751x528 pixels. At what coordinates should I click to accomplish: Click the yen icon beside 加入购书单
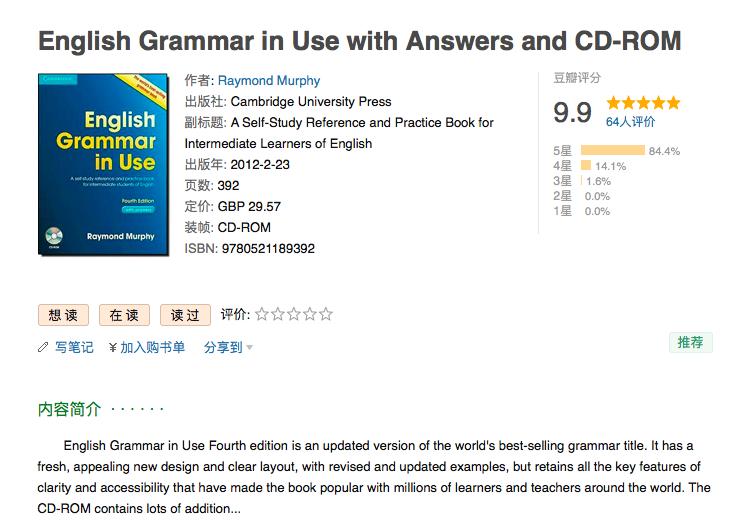pos(113,348)
